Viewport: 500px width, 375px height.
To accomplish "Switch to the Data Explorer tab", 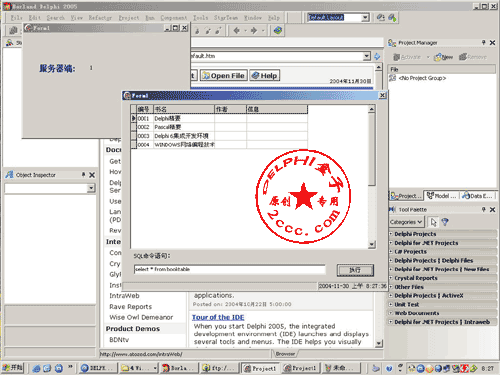I will tap(477, 196).
